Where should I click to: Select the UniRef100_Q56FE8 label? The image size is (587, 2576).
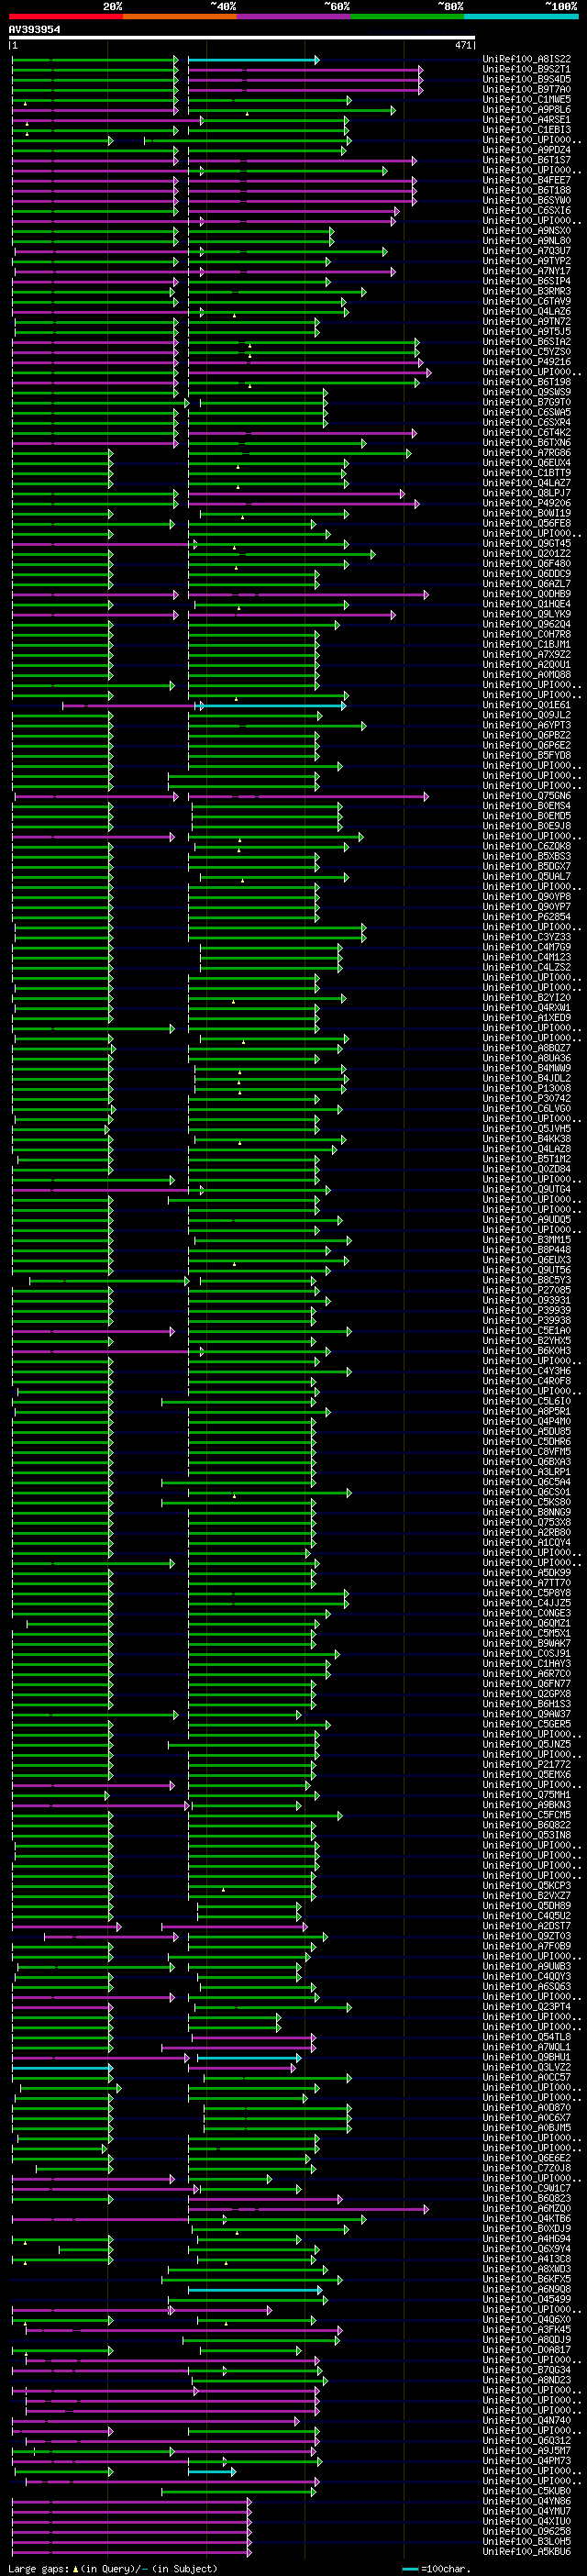[x=527, y=523]
